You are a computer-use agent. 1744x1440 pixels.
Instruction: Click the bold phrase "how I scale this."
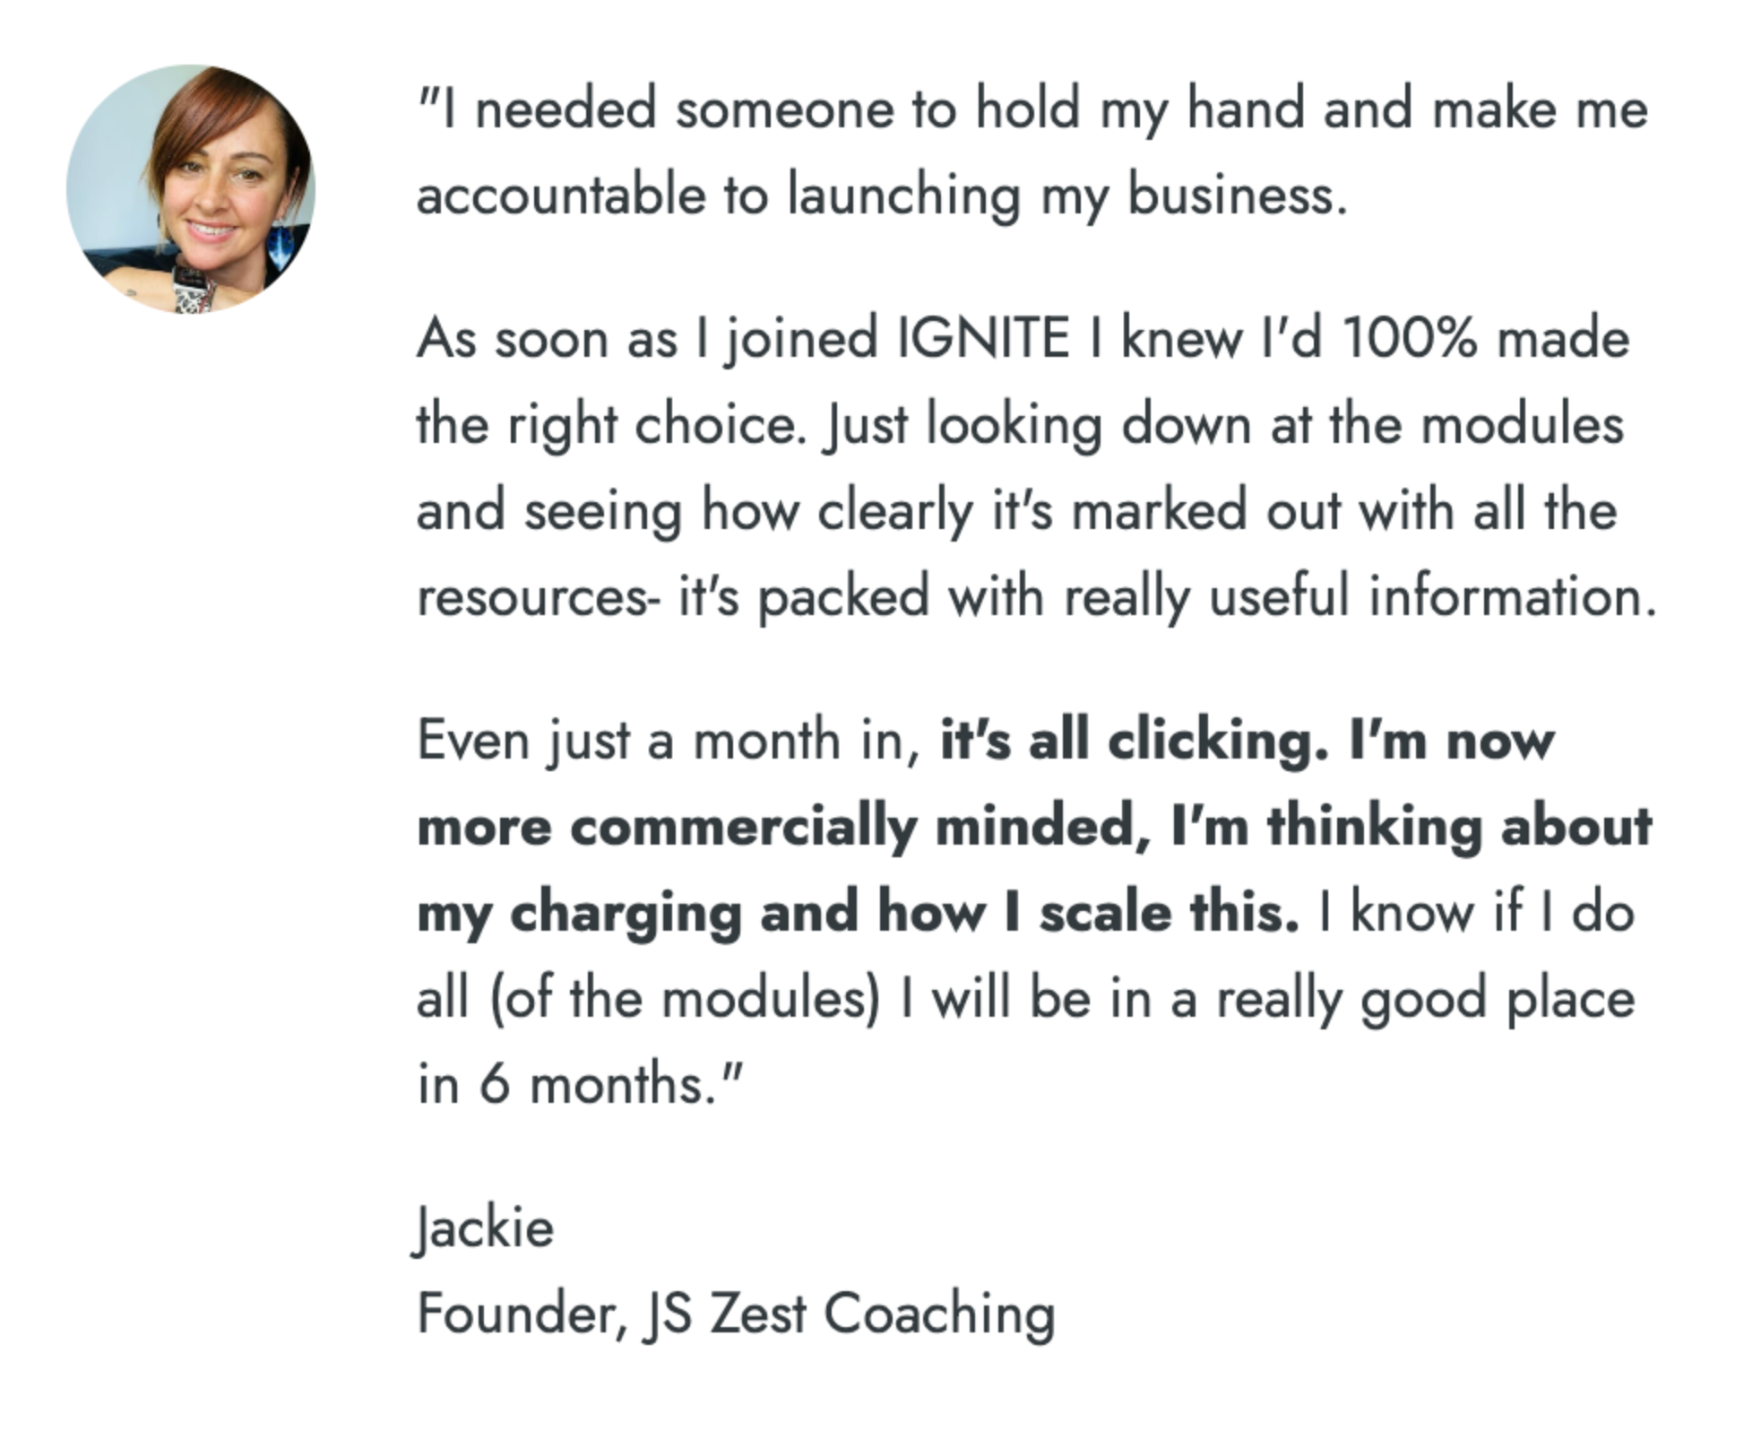click(1088, 912)
